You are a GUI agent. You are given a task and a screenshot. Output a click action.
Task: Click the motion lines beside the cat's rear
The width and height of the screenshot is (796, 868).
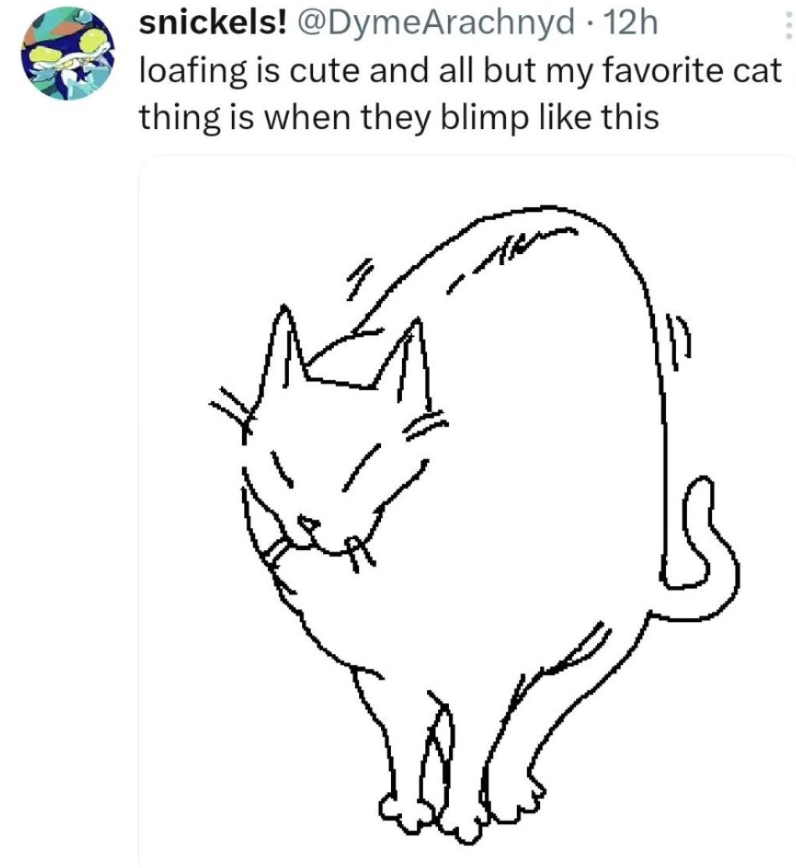point(678,342)
